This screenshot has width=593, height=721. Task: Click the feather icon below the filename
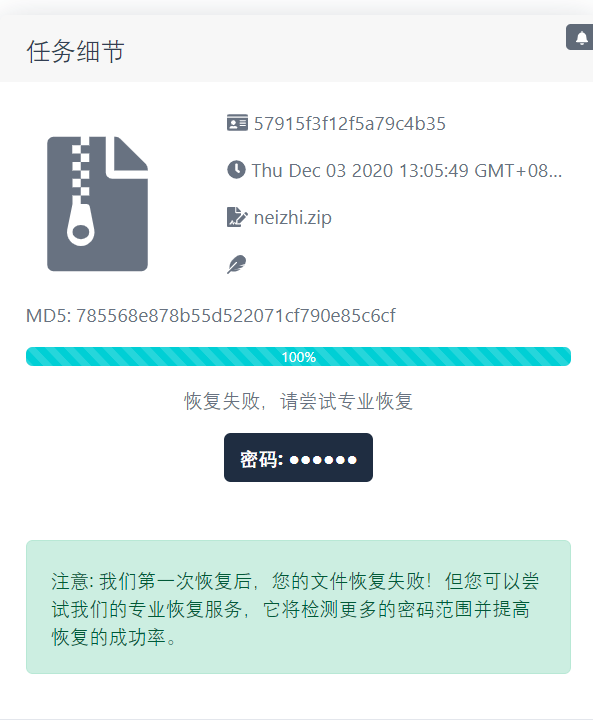point(236,264)
